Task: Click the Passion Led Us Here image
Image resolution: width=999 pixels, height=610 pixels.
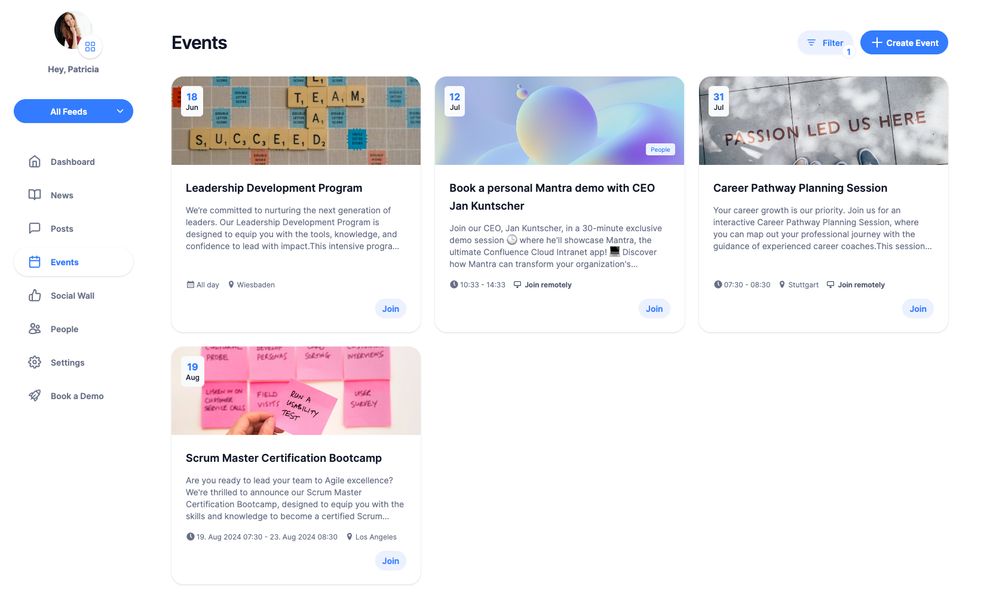Action: click(x=823, y=121)
